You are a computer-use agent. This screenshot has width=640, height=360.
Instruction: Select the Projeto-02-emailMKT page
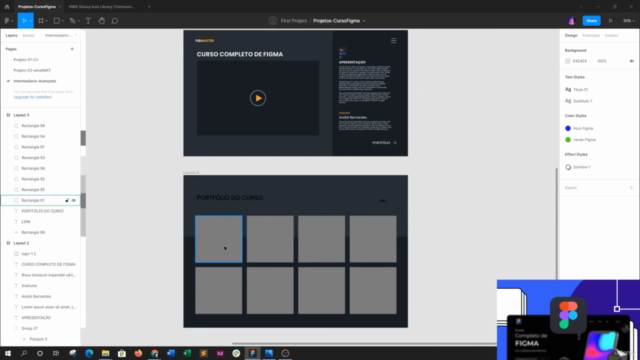coord(32,70)
